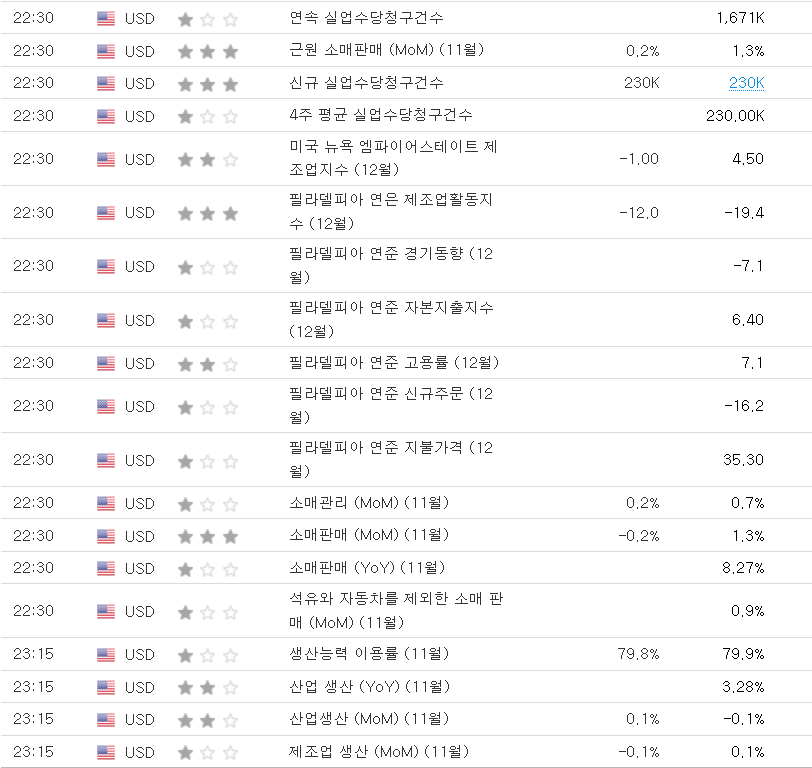
Task: View the 필라델피아 연준 신규주문 event
Action: 390,406
